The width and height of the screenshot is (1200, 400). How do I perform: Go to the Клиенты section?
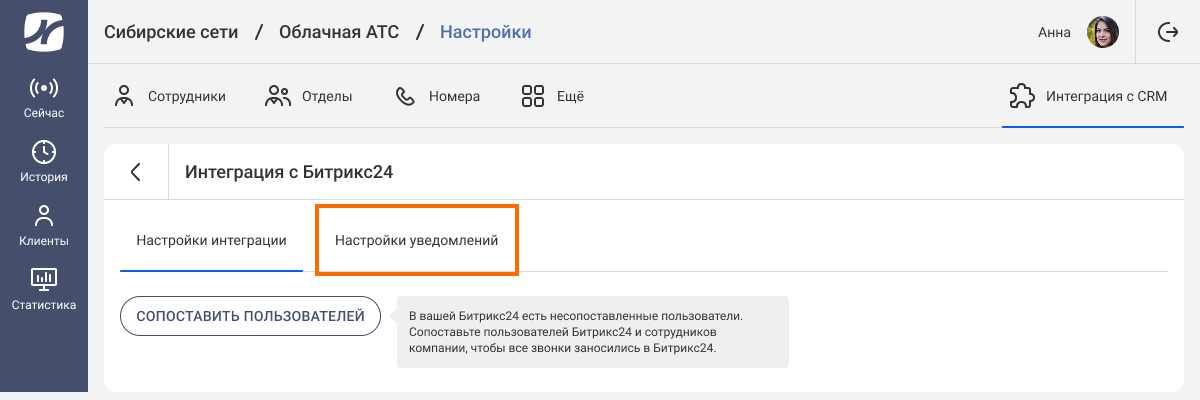point(44,226)
